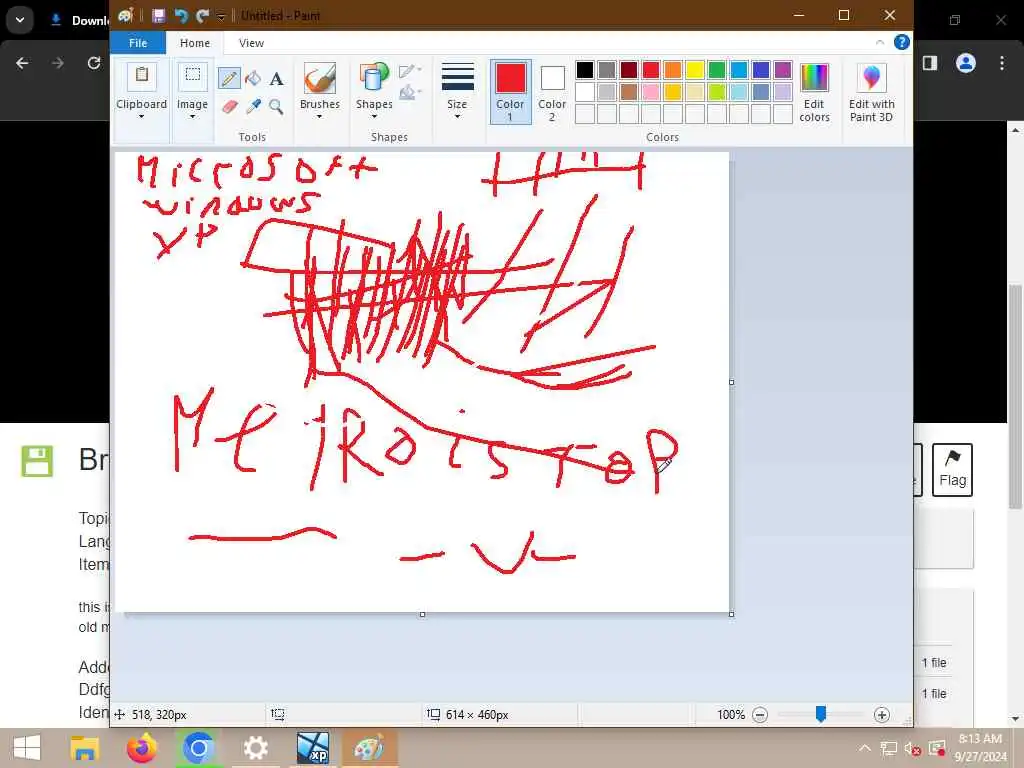Viewport: 1024px width, 768px height.
Task: Select the Eraser tool
Action: click(x=229, y=106)
